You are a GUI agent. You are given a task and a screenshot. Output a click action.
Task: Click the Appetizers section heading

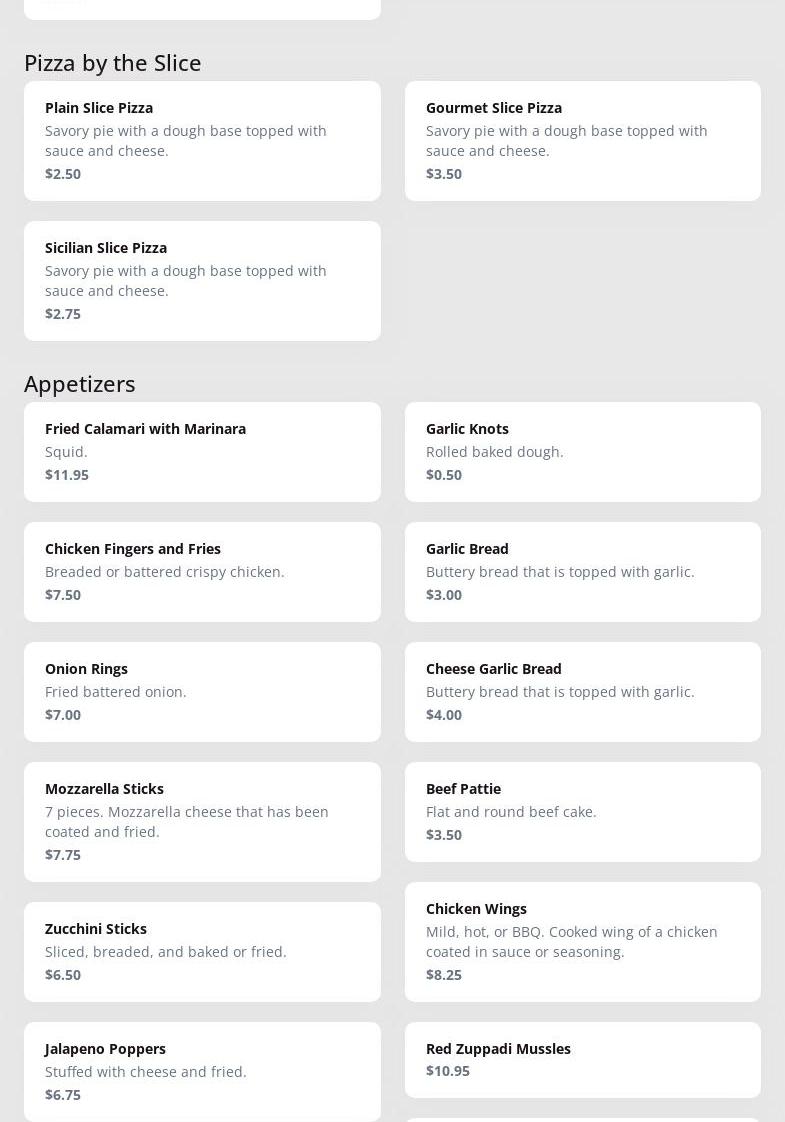[80, 383]
